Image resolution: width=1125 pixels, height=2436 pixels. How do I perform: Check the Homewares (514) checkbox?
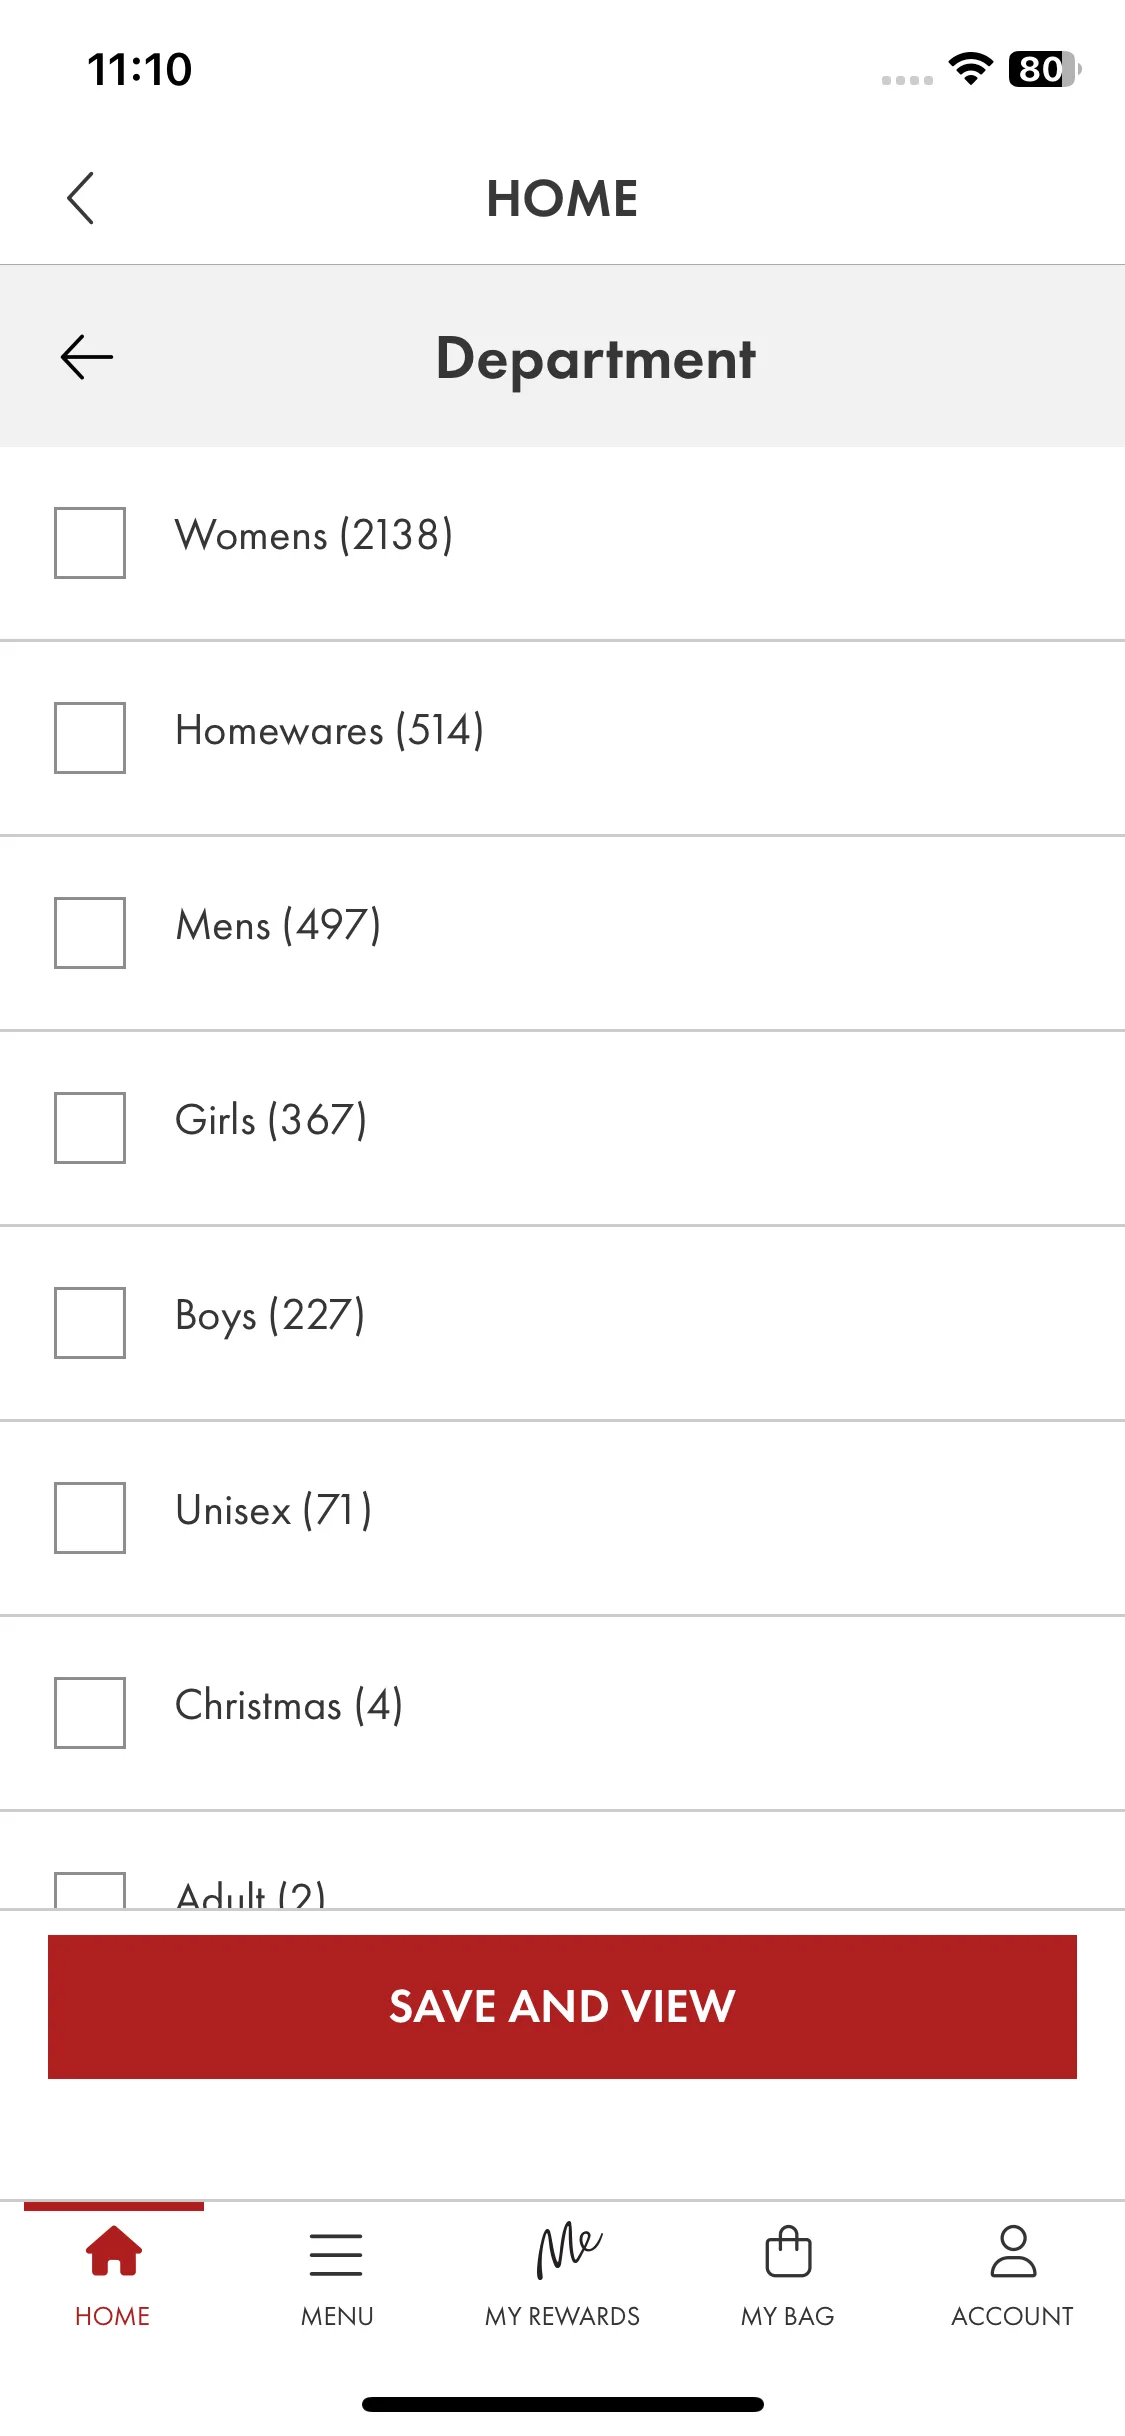pyautogui.click(x=90, y=738)
